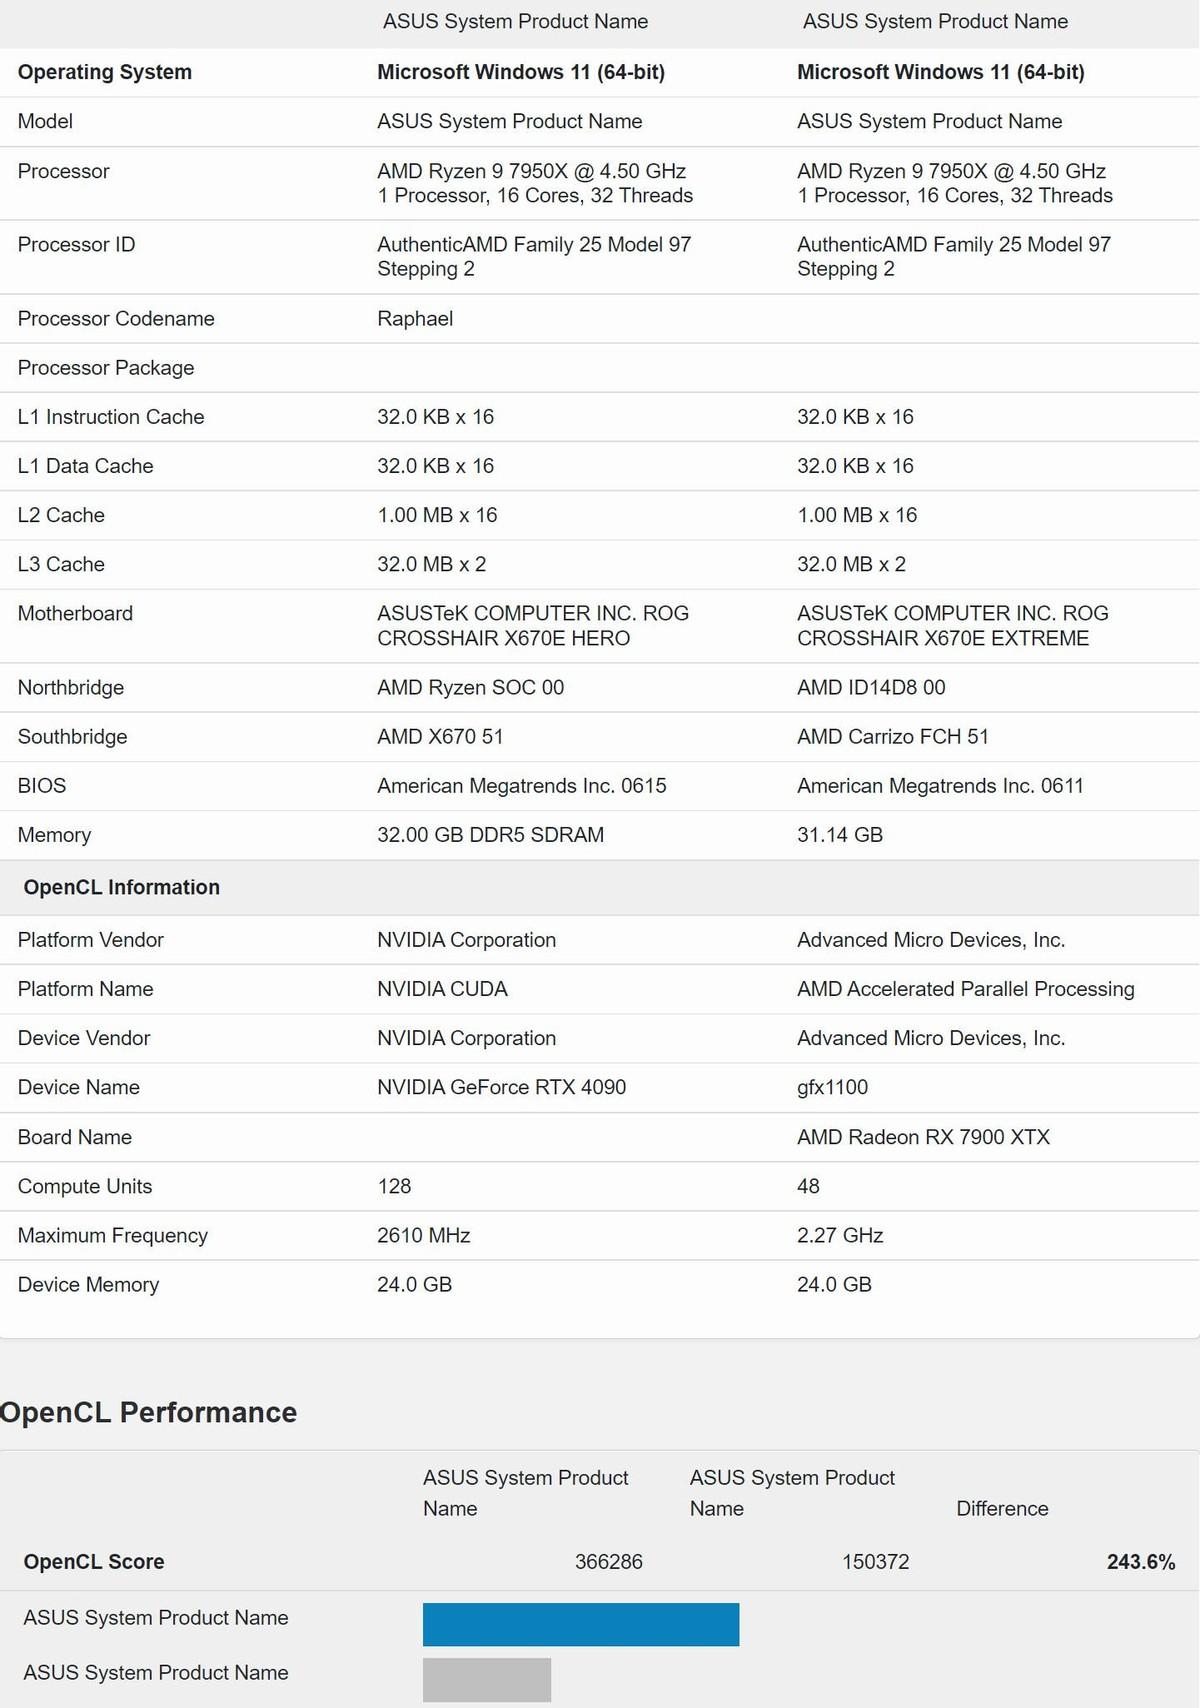This screenshot has height=1708, width=1200.
Task: Click the CROSSHAIR X670E EXTREME motherboard text
Action: pyautogui.click(x=943, y=638)
